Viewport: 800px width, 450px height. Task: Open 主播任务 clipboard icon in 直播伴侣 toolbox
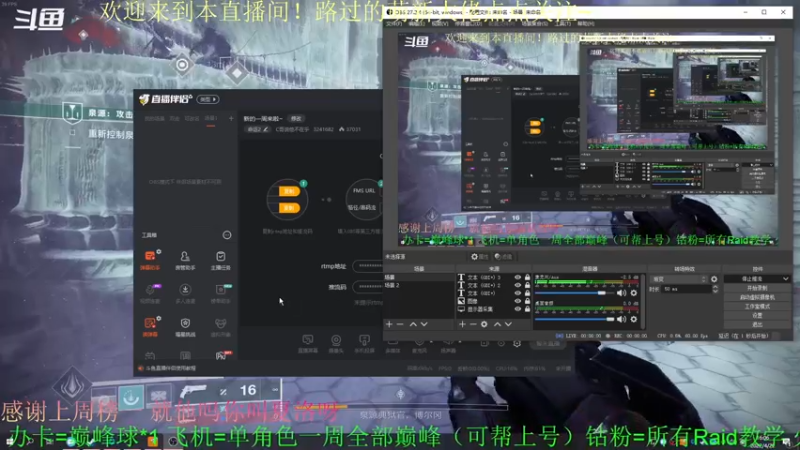click(x=220, y=260)
